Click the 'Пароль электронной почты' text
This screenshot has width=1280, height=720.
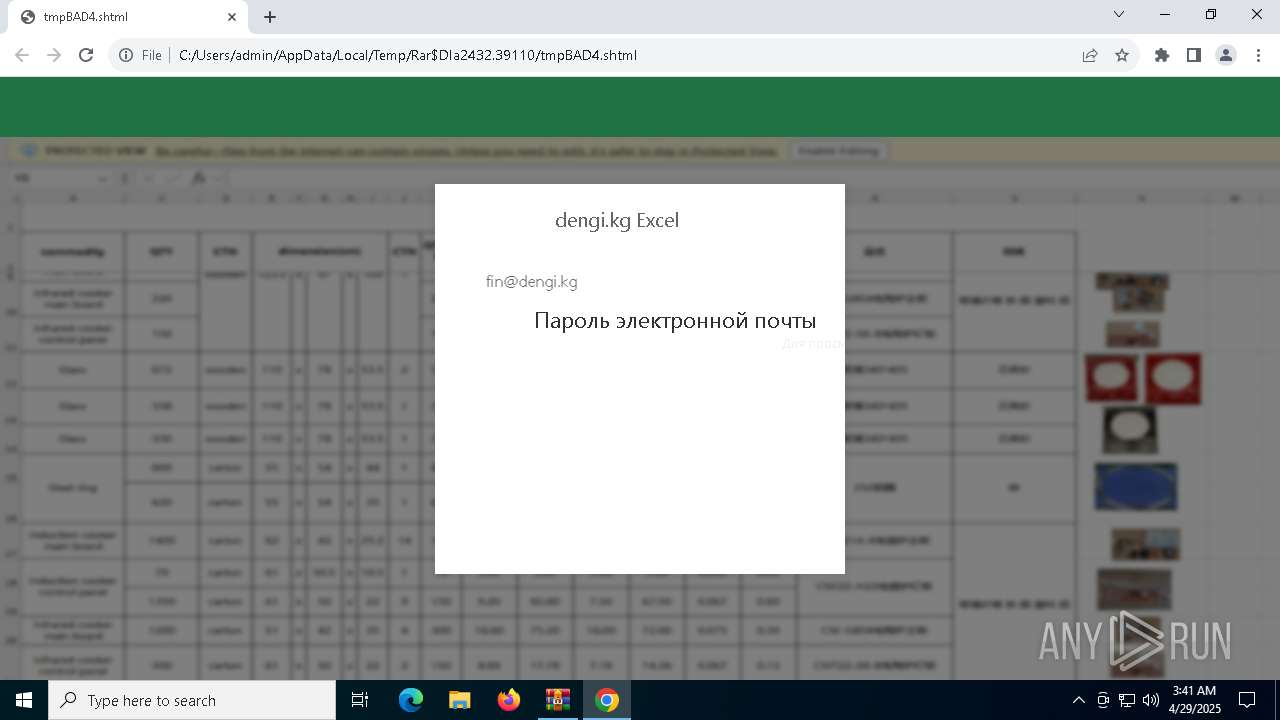coord(675,321)
